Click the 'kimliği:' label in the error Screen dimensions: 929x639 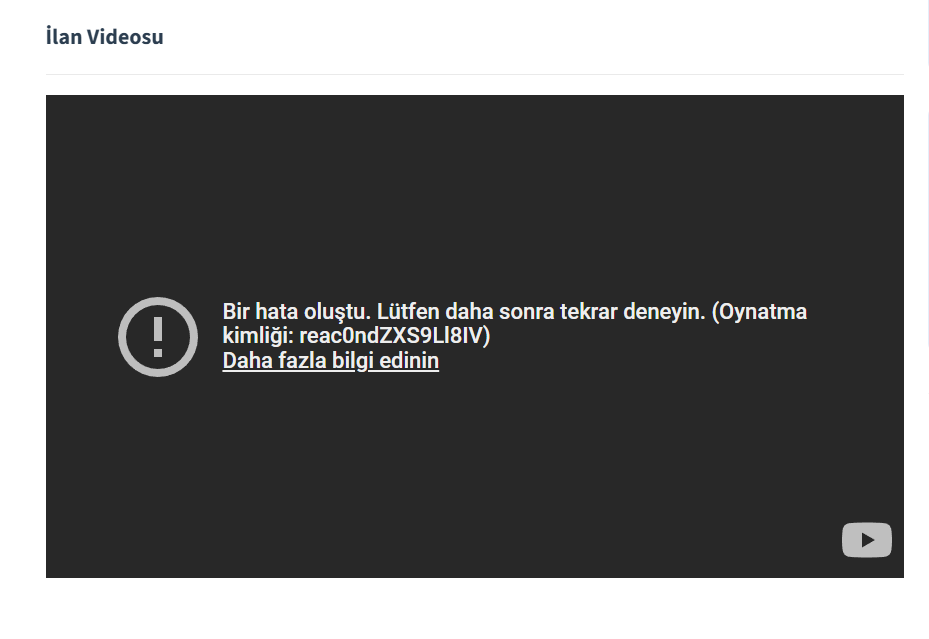point(257,336)
